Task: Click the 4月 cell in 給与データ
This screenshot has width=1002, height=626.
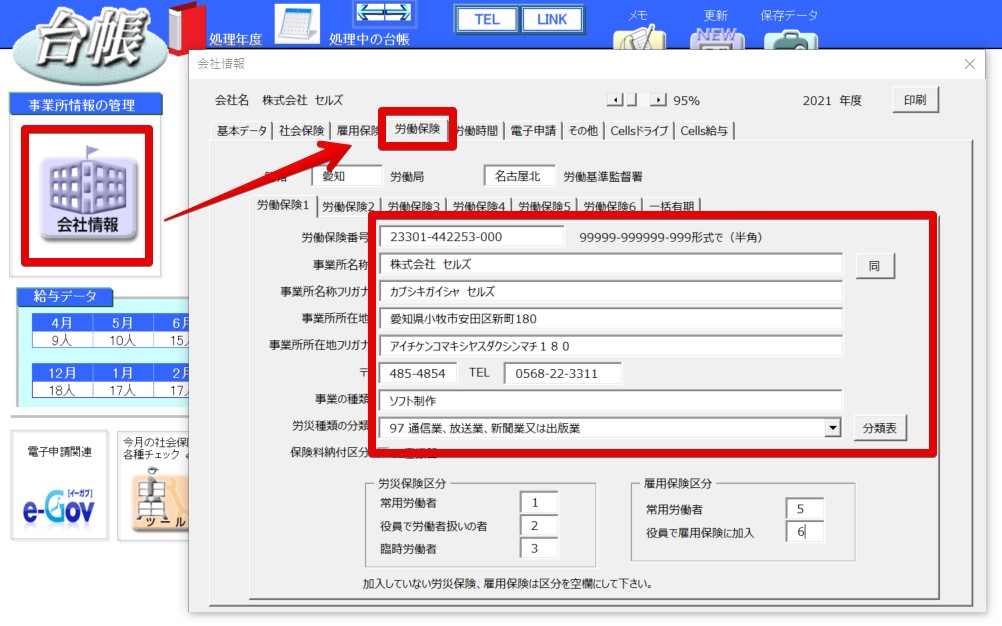Action: tap(62, 323)
